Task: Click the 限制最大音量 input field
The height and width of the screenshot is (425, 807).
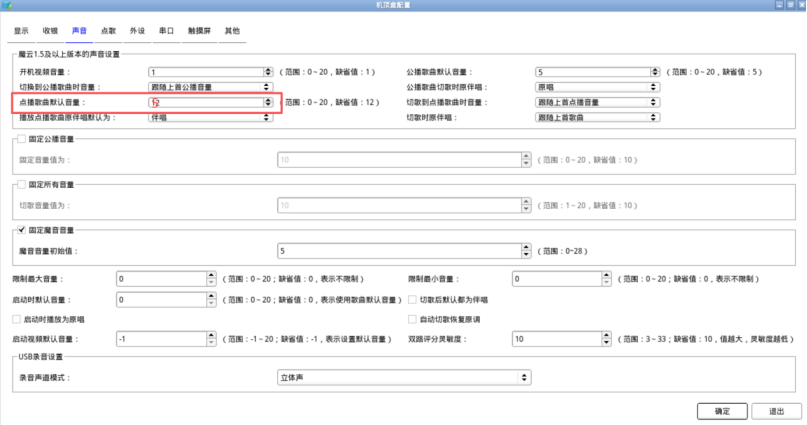Action: tap(162, 279)
